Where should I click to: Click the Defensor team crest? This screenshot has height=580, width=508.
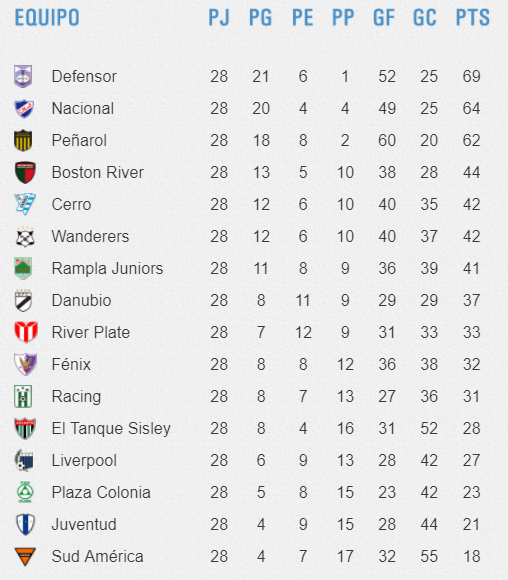23,77
